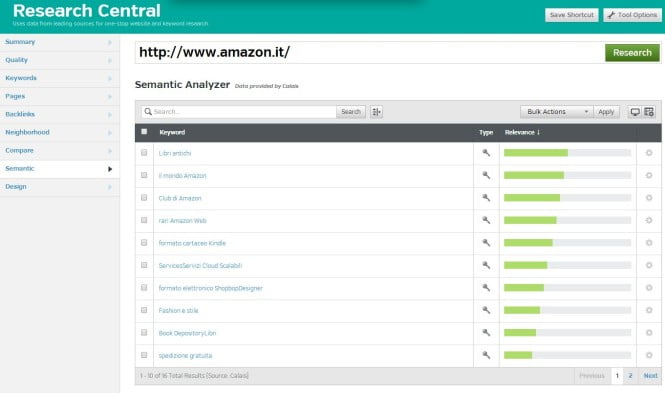Check the Fashion e stile row checkbox
Viewport: 665px width, 393px height.
pyautogui.click(x=144, y=310)
